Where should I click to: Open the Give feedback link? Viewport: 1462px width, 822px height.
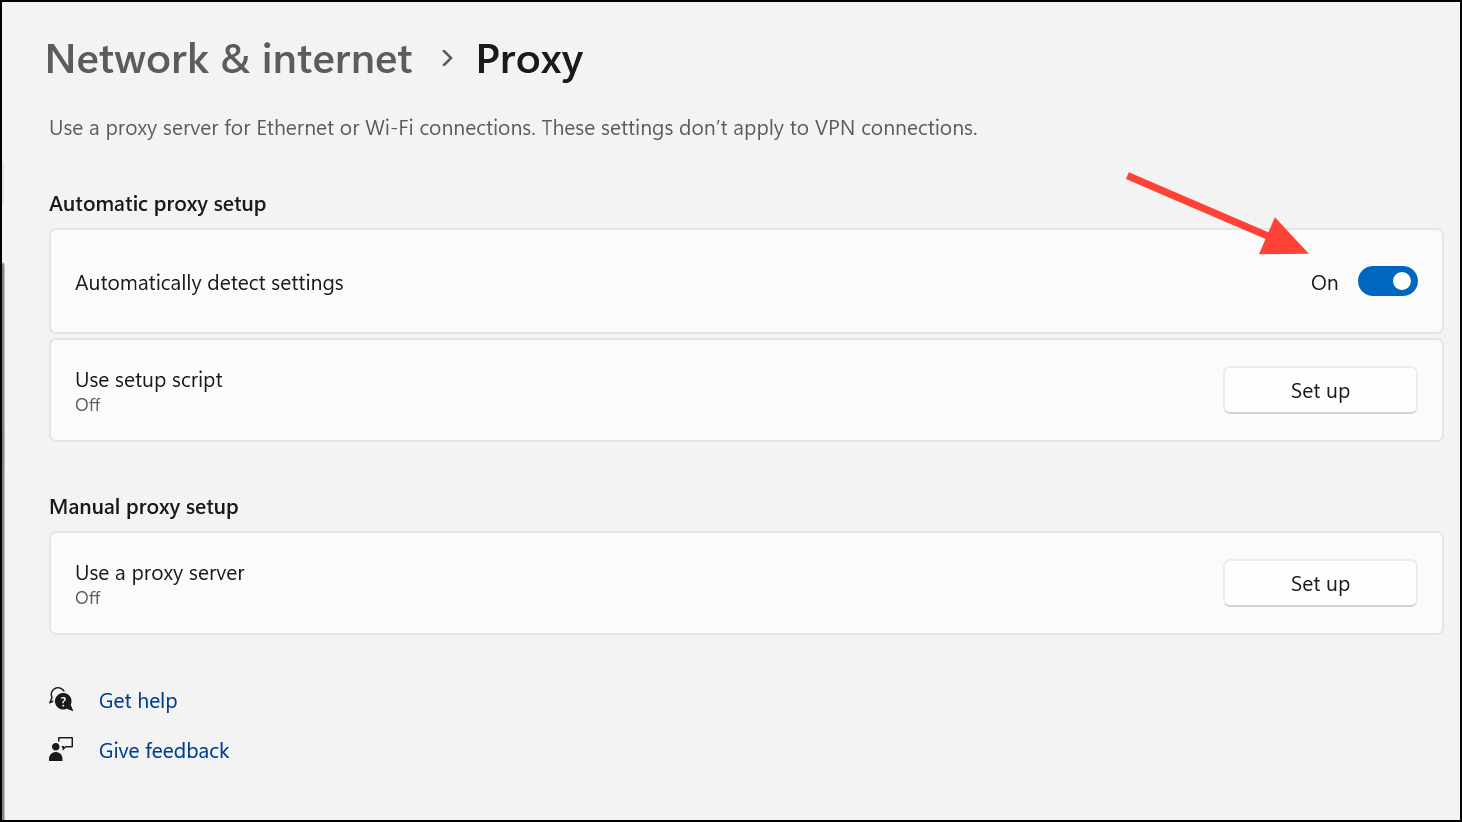[x=164, y=751]
